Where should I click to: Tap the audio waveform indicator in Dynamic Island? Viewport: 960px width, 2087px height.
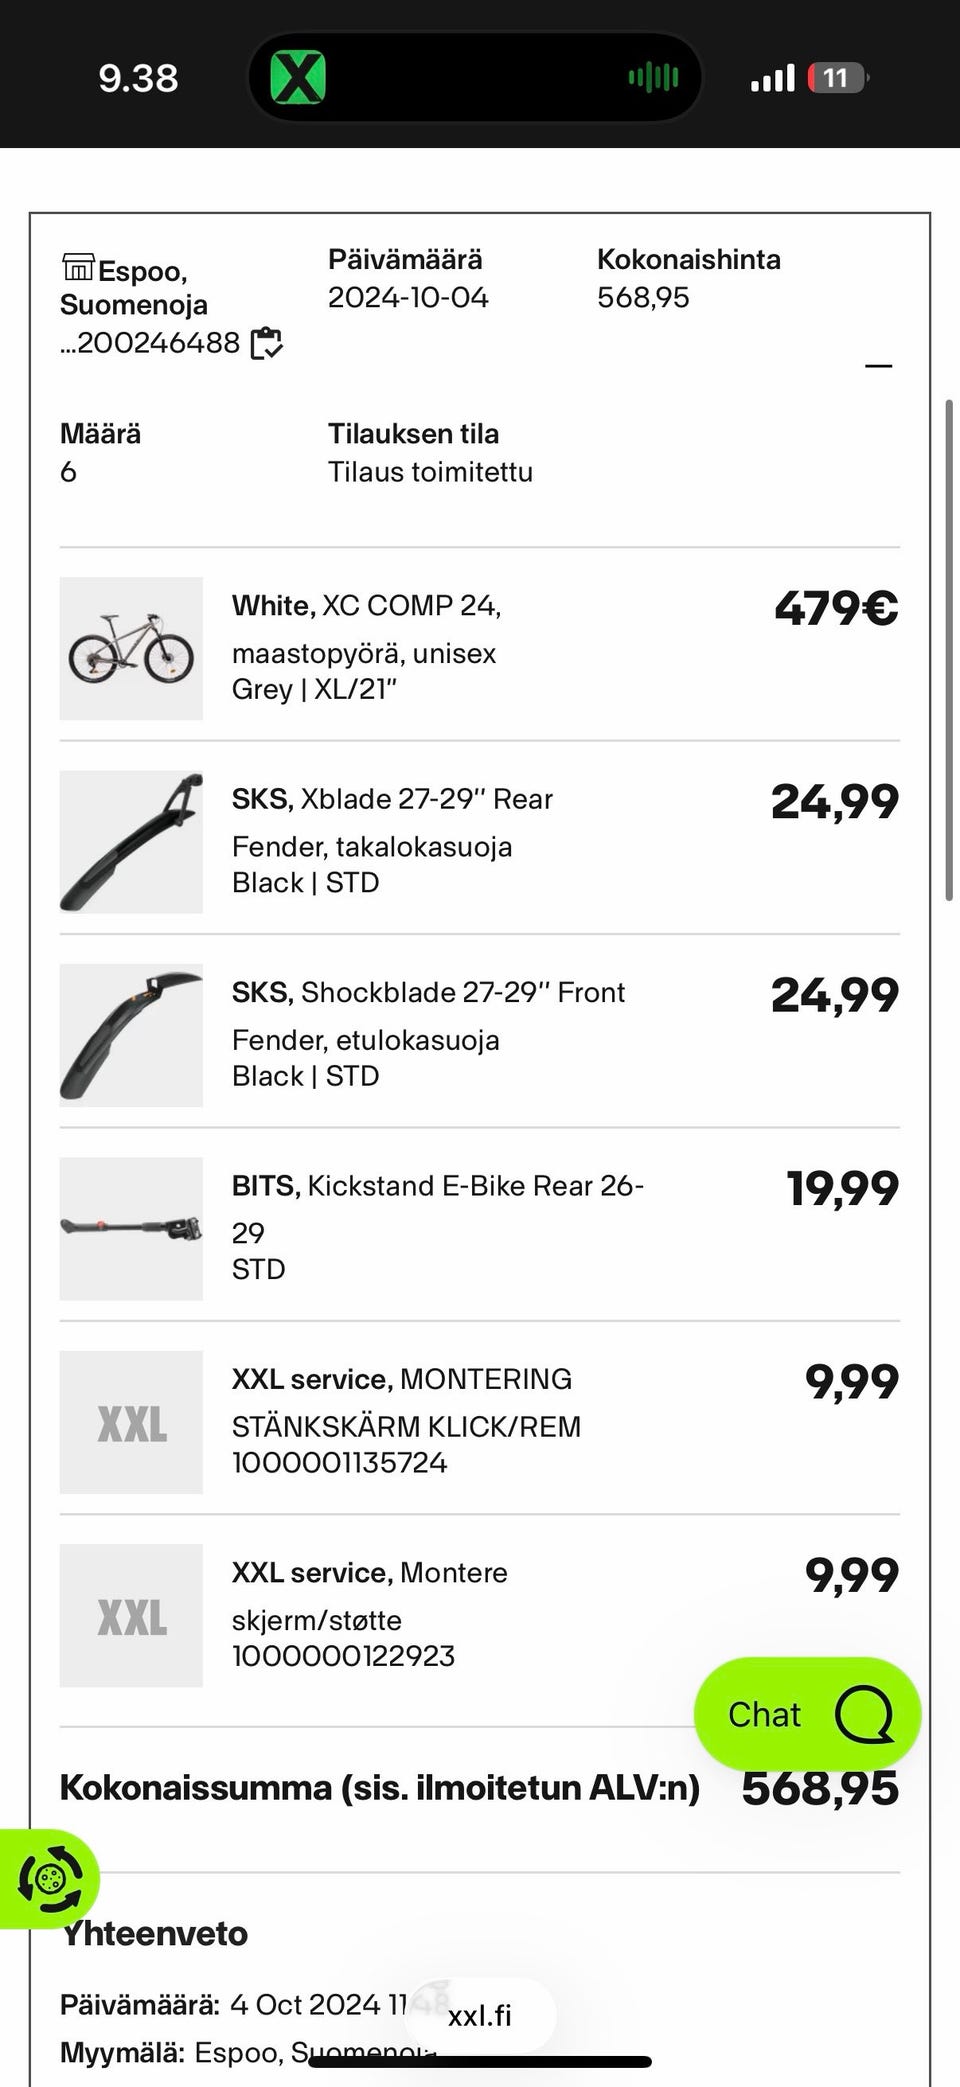pos(653,77)
